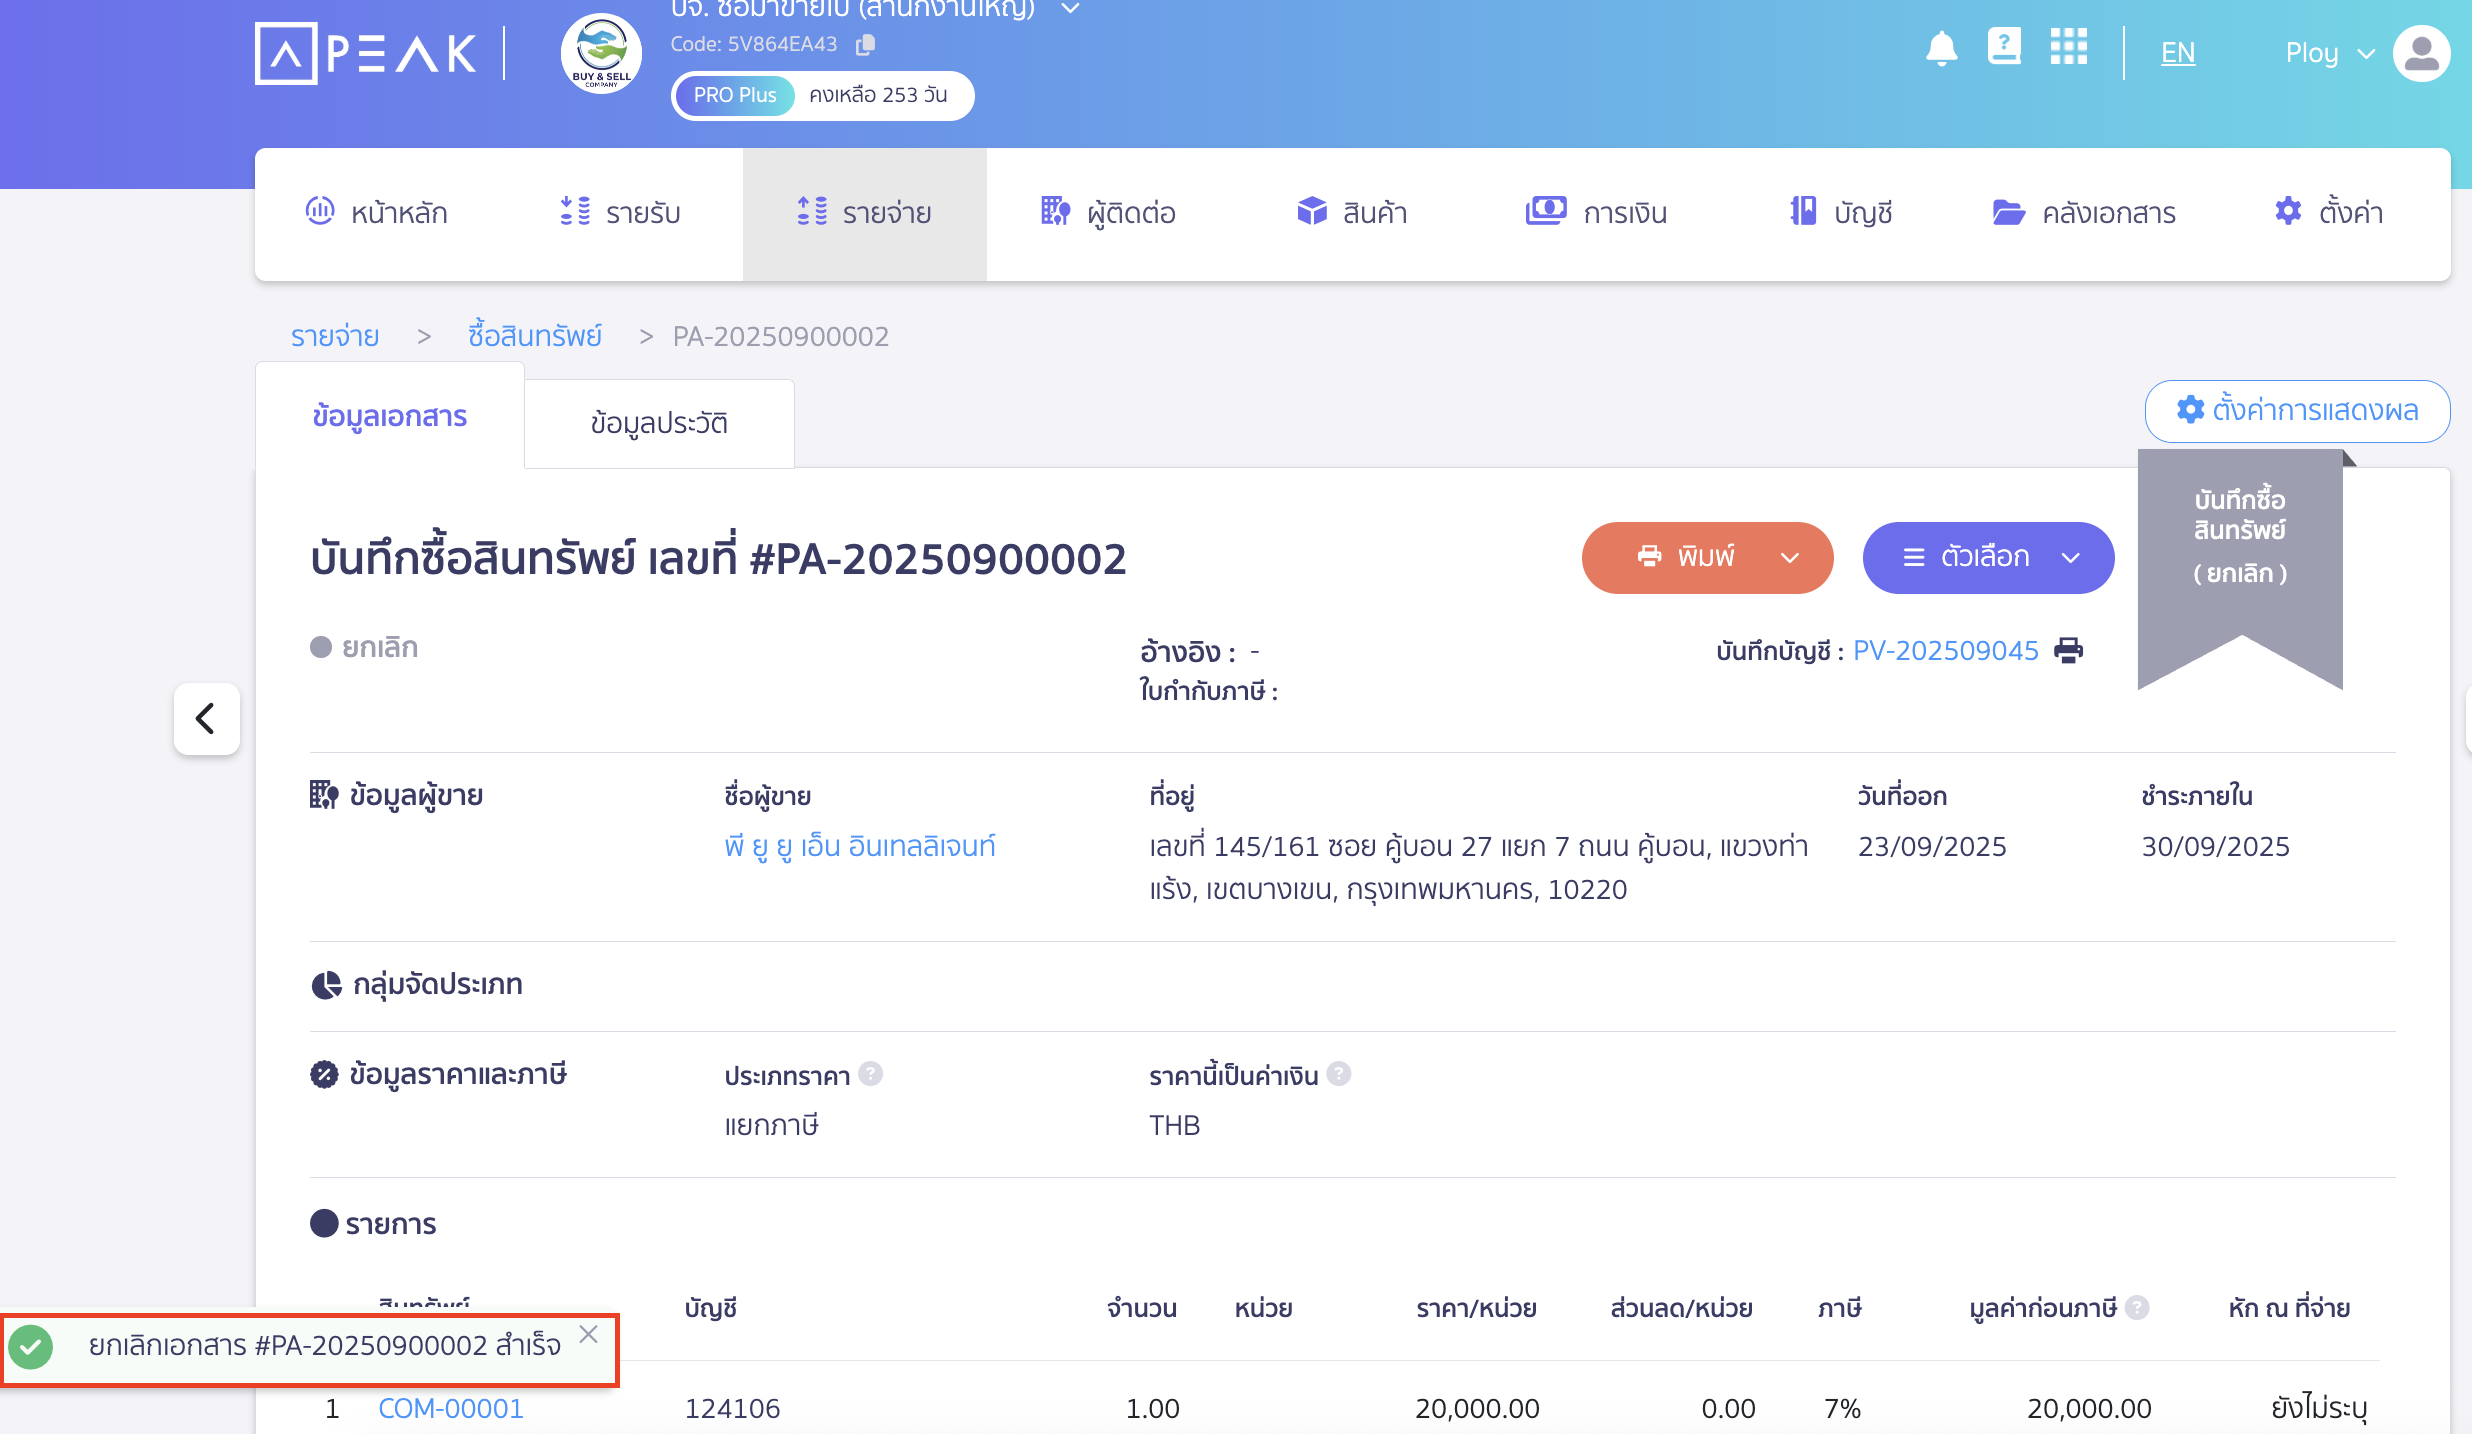Click ตั้งค่าการแสดงผล display settings button
The height and width of the screenshot is (1434, 2472).
(2297, 410)
